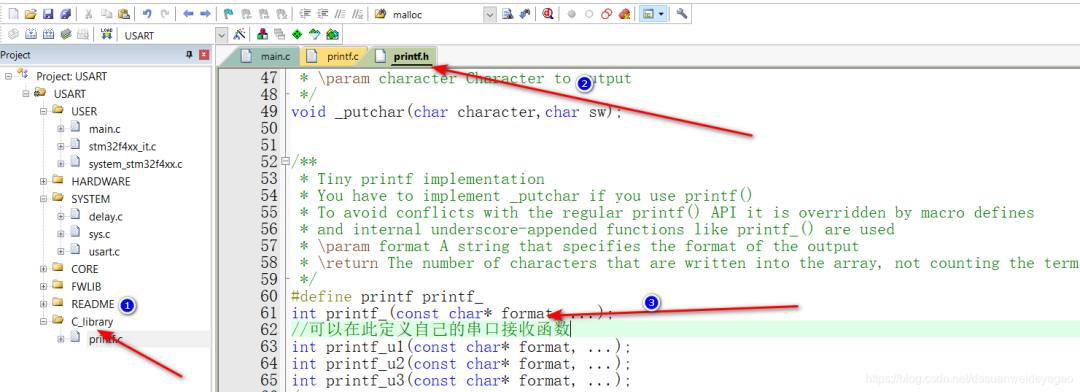Toggle code folding at the line 52 comment block
Viewport: 1080px width, 392px height.
coord(285,162)
